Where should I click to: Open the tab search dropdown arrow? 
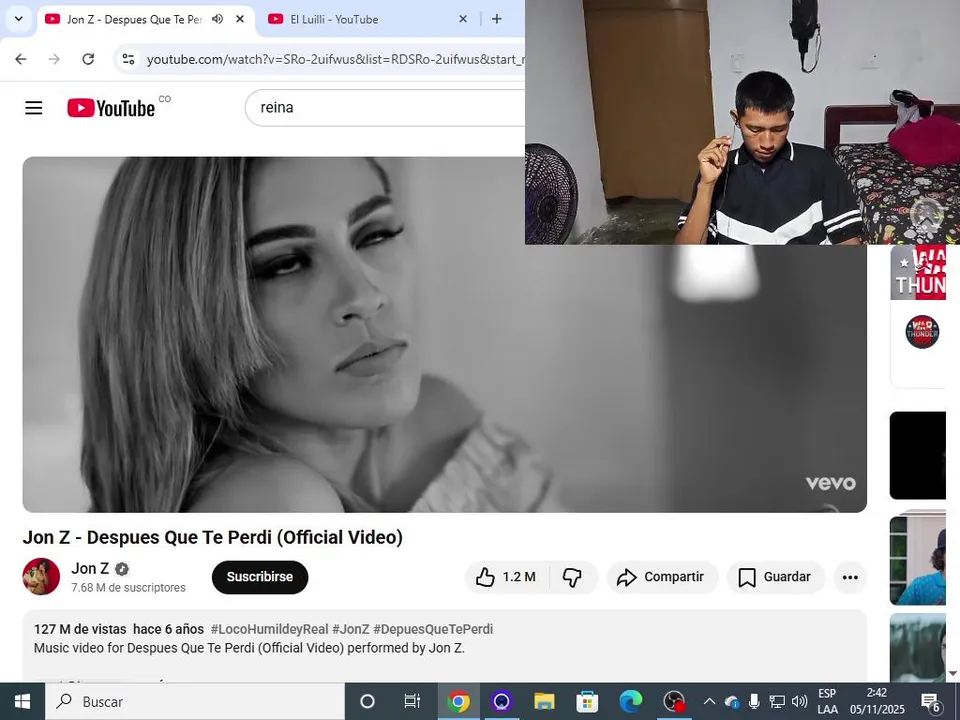[18, 19]
